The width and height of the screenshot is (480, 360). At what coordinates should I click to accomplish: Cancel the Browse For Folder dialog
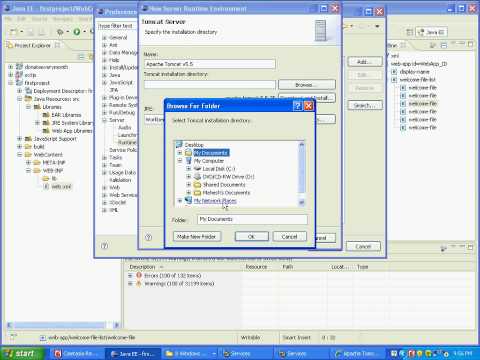click(x=289, y=237)
